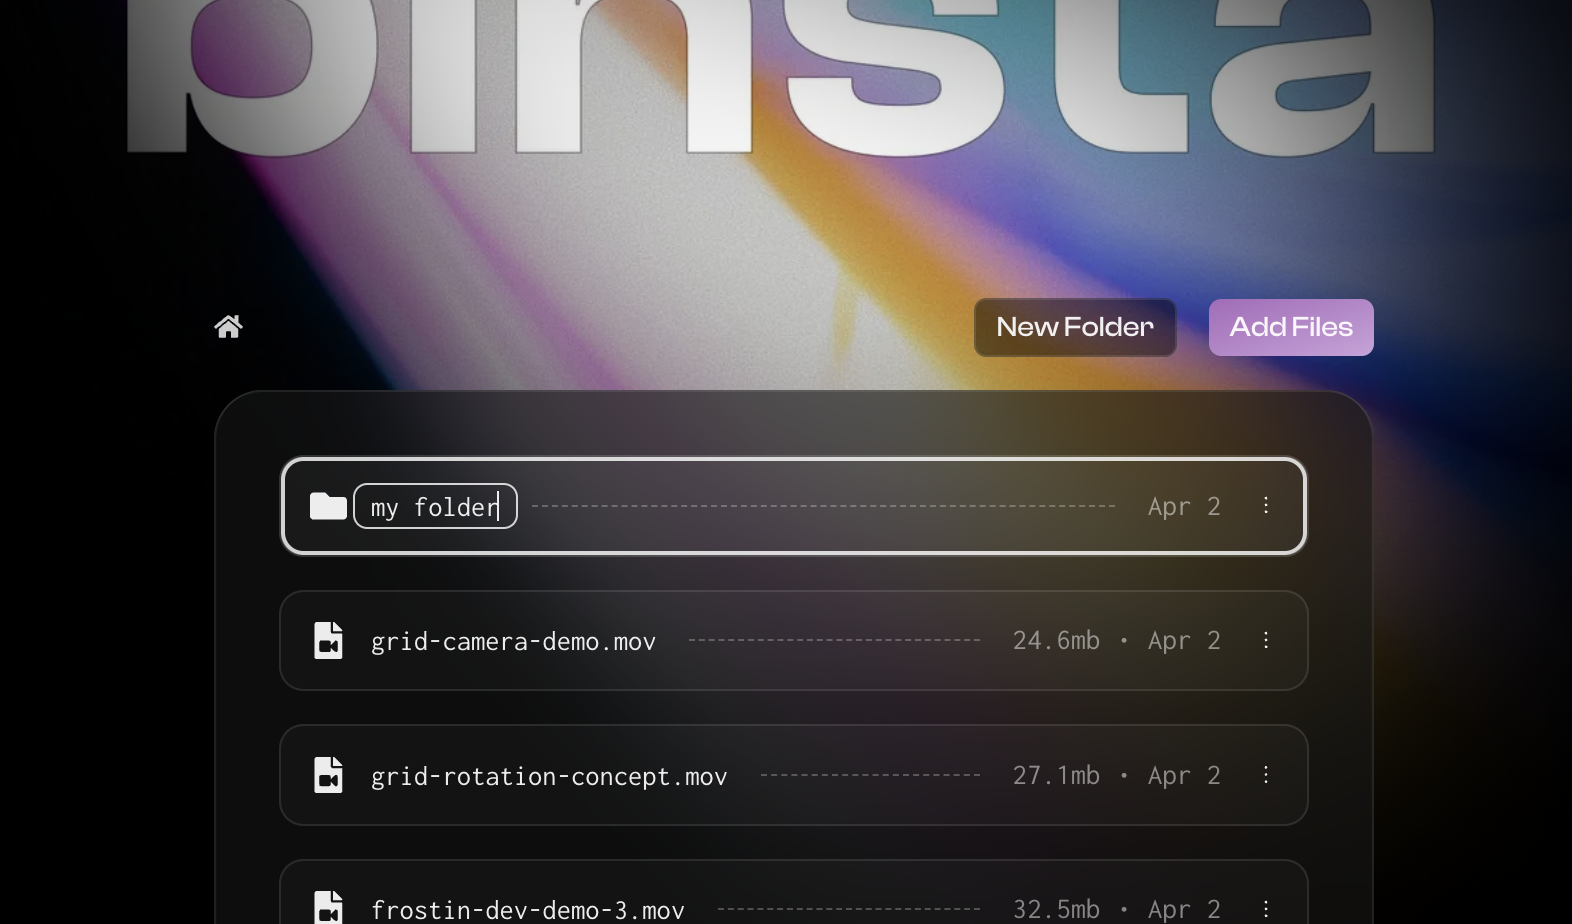Open options menu for frostin-dev-demo-3.mov
1572x924 pixels.
tap(1266, 909)
